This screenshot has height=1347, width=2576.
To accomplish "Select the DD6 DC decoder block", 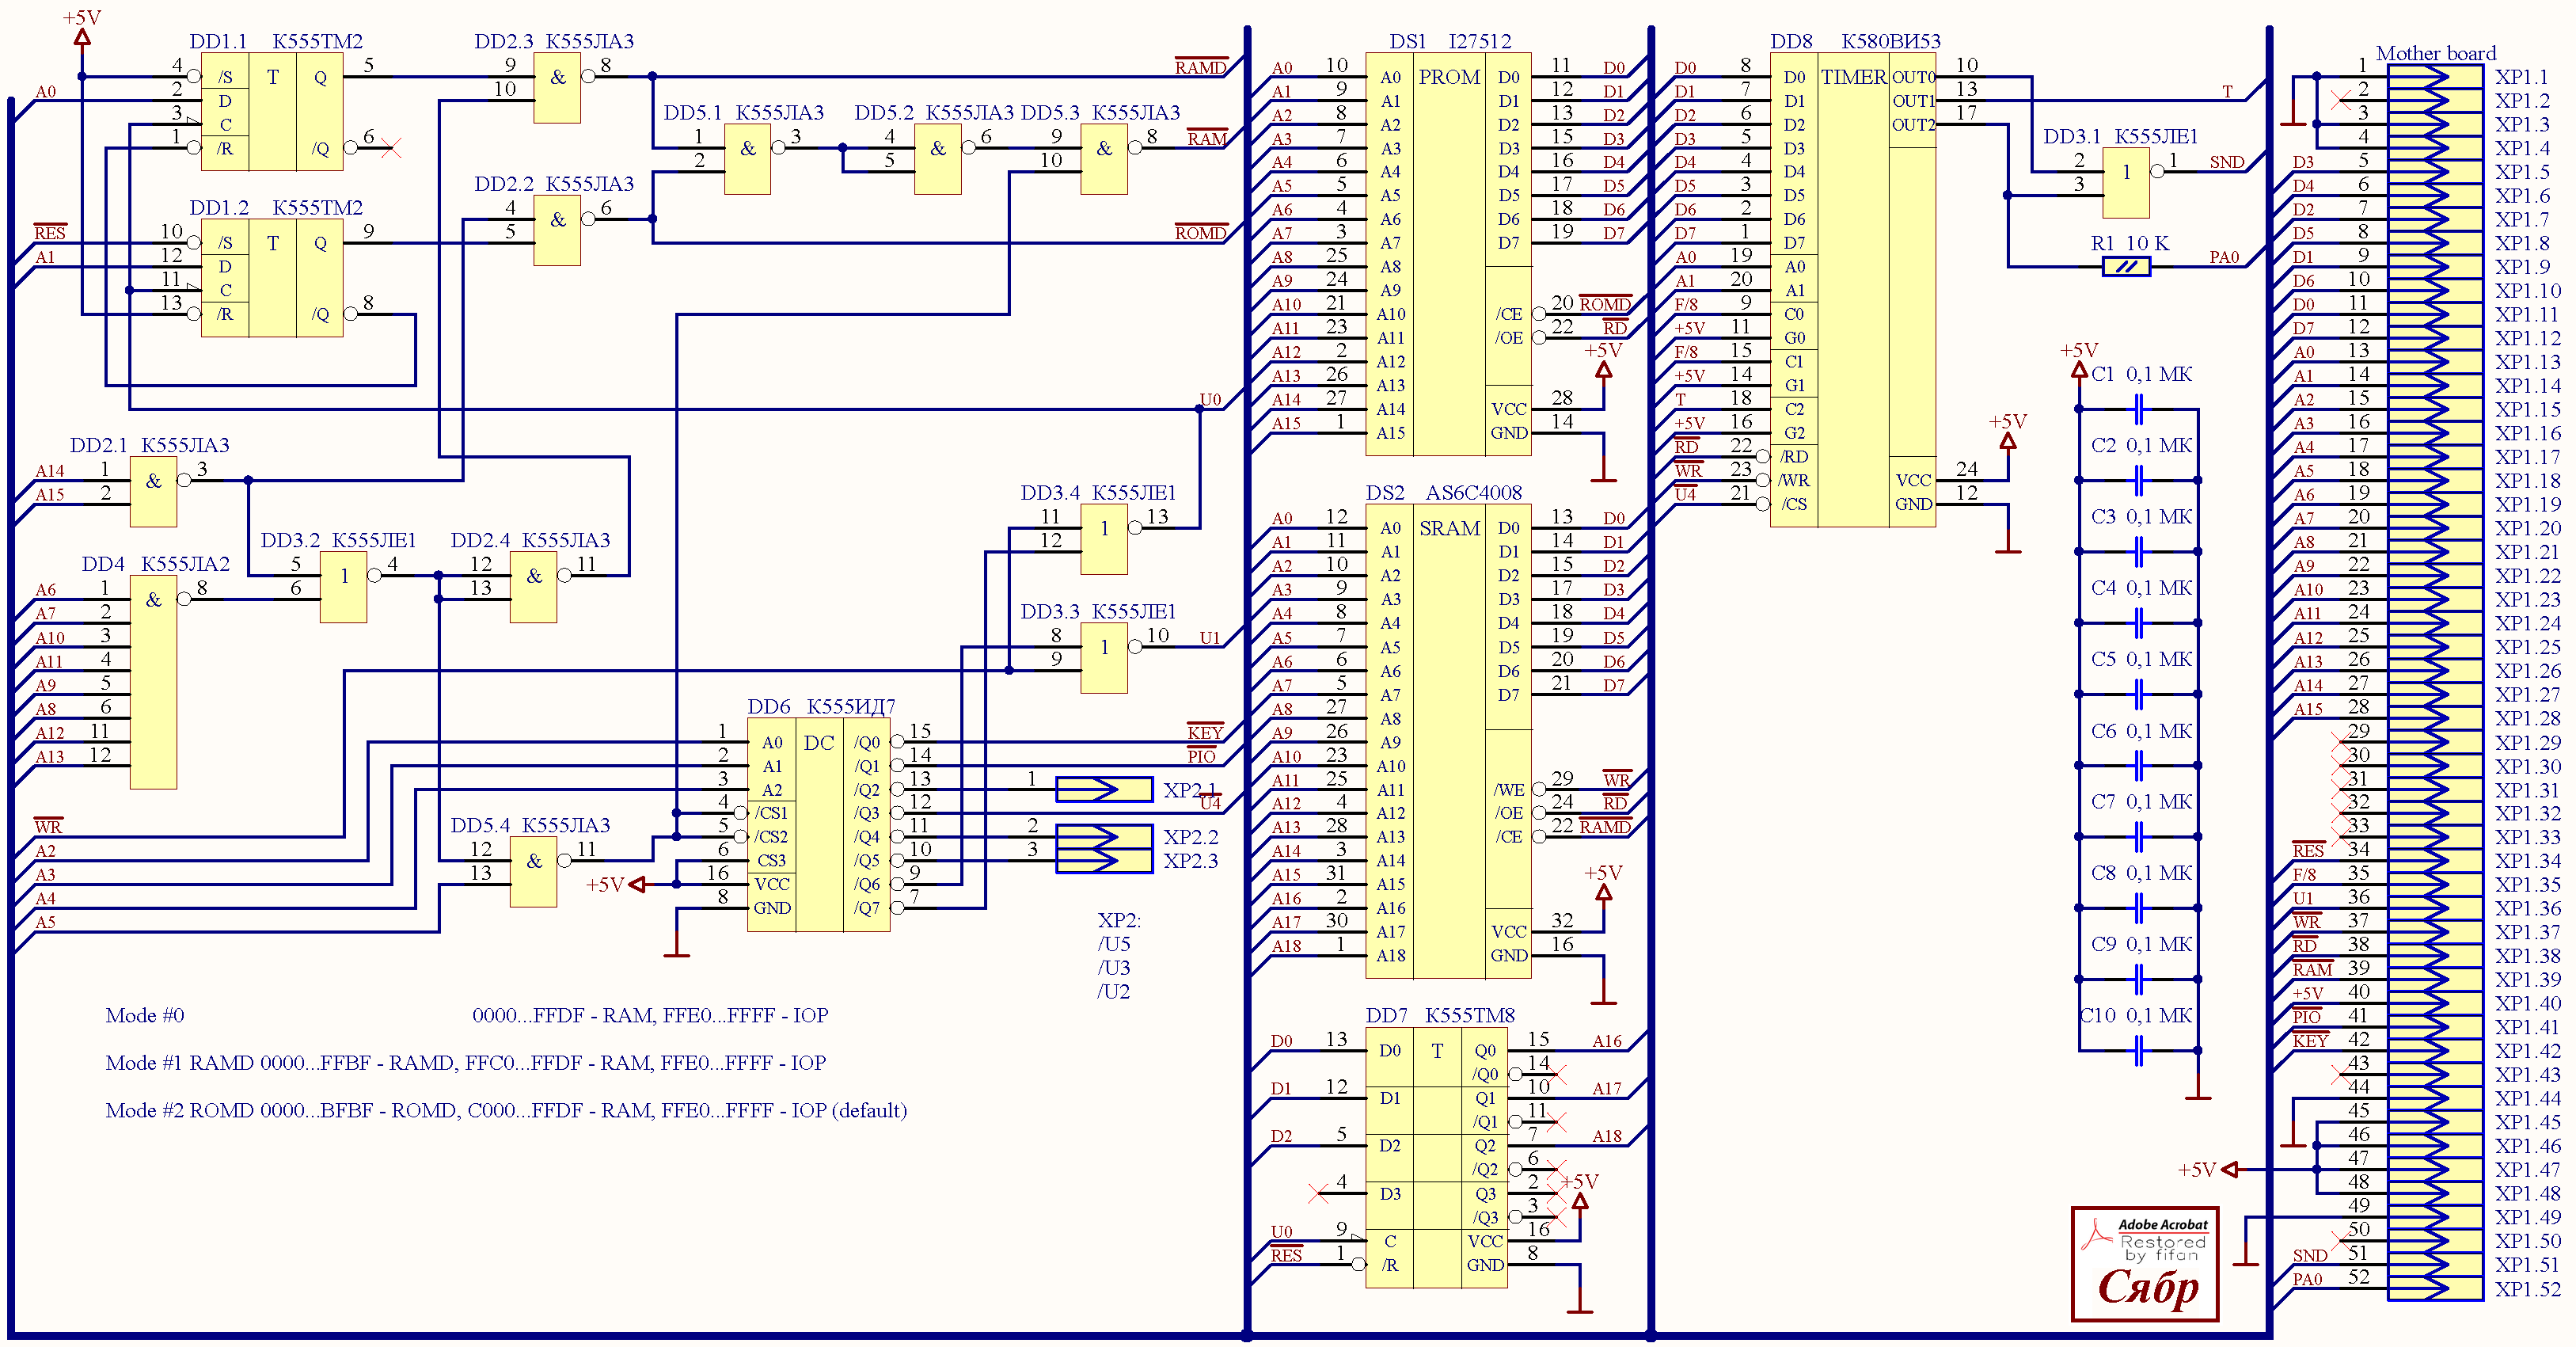I will 819,825.
